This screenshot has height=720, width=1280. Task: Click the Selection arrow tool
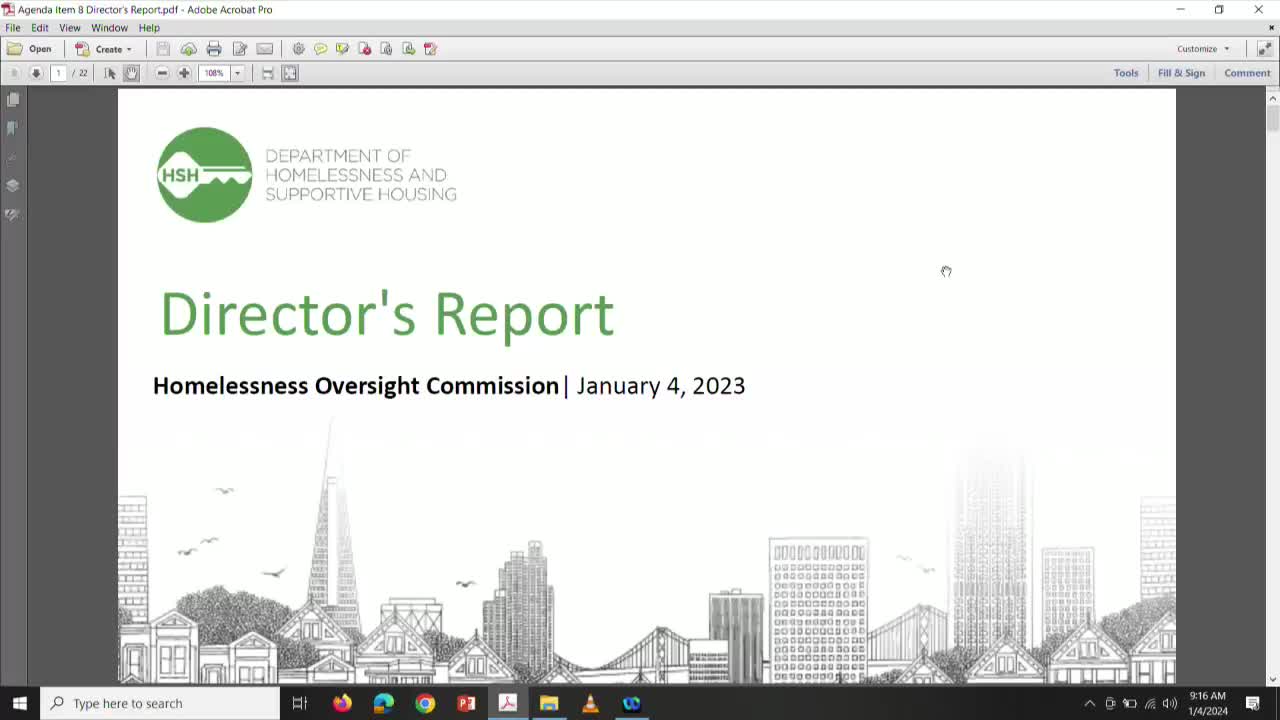tap(110, 73)
